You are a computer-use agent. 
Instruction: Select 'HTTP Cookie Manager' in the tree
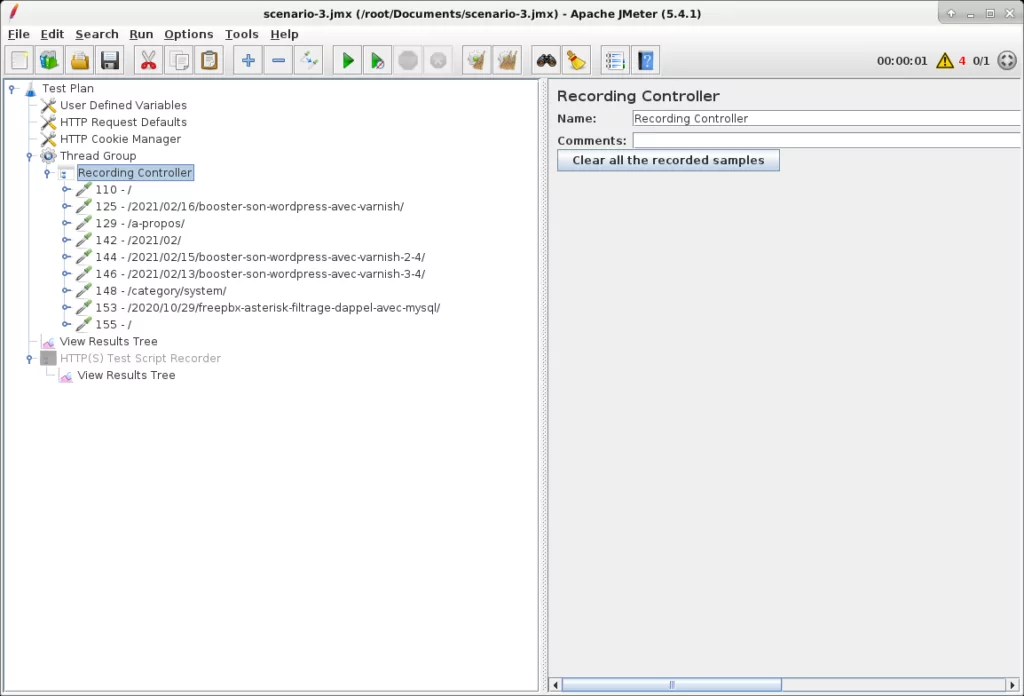pos(120,139)
